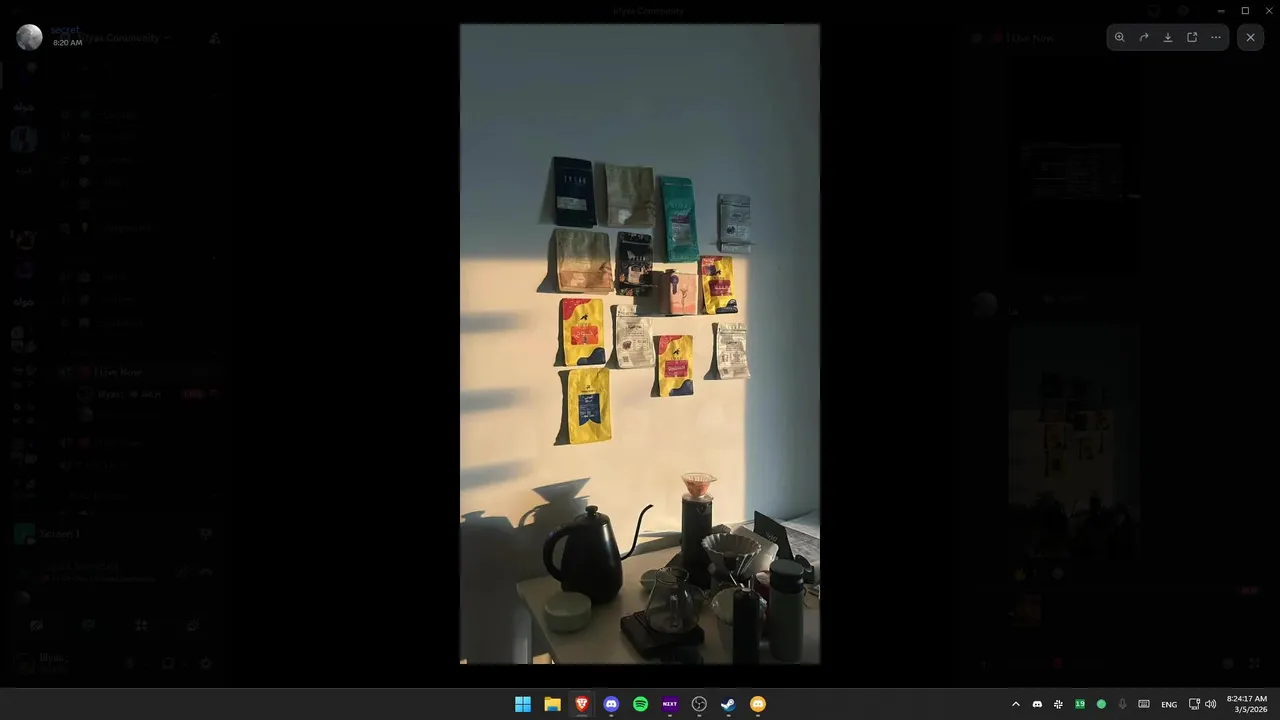The image size is (1280, 720).
Task: Switch to Brave browser in the taskbar
Action: pyautogui.click(x=582, y=704)
